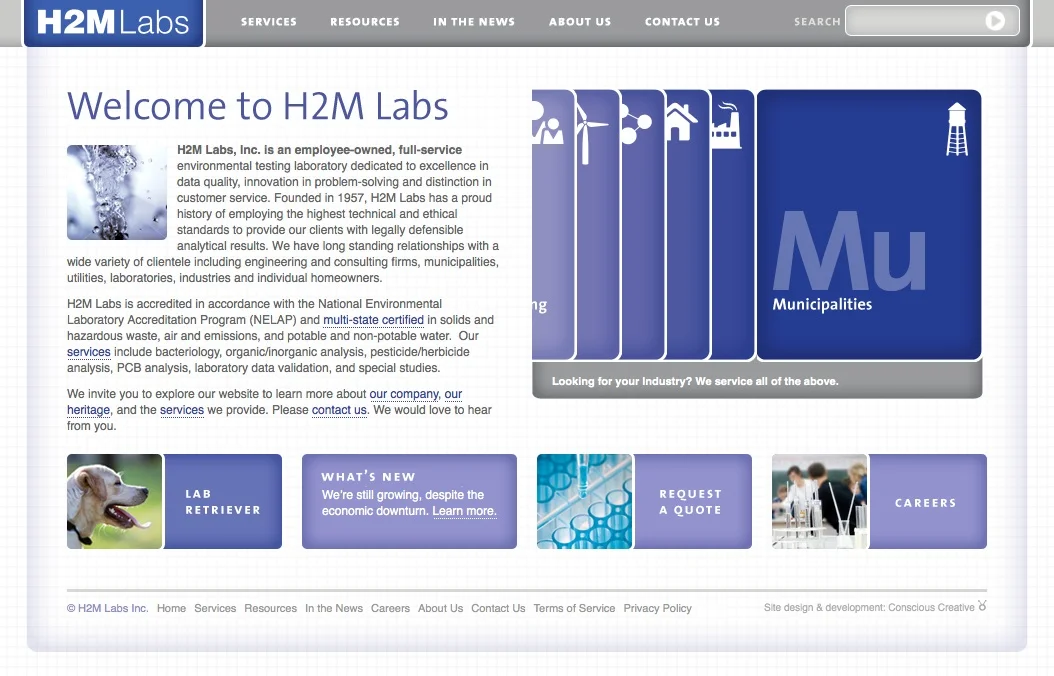Select the water tower Municipalities card

[868, 224]
